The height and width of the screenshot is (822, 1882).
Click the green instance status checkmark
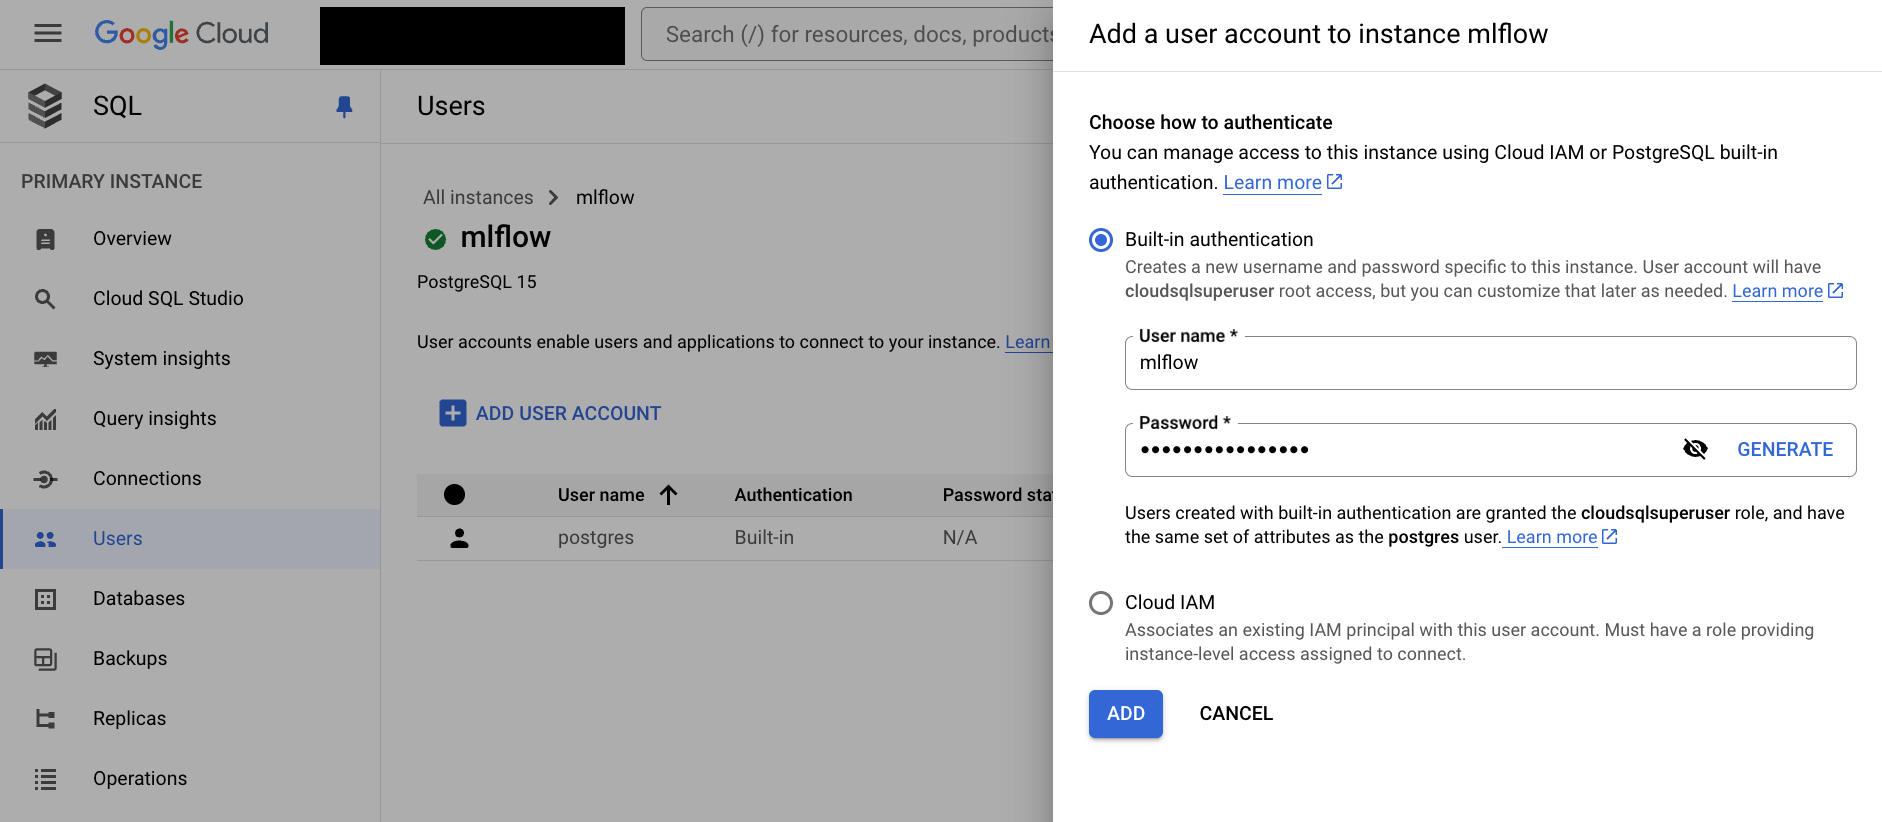pyautogui.click(x=435, y=239)
